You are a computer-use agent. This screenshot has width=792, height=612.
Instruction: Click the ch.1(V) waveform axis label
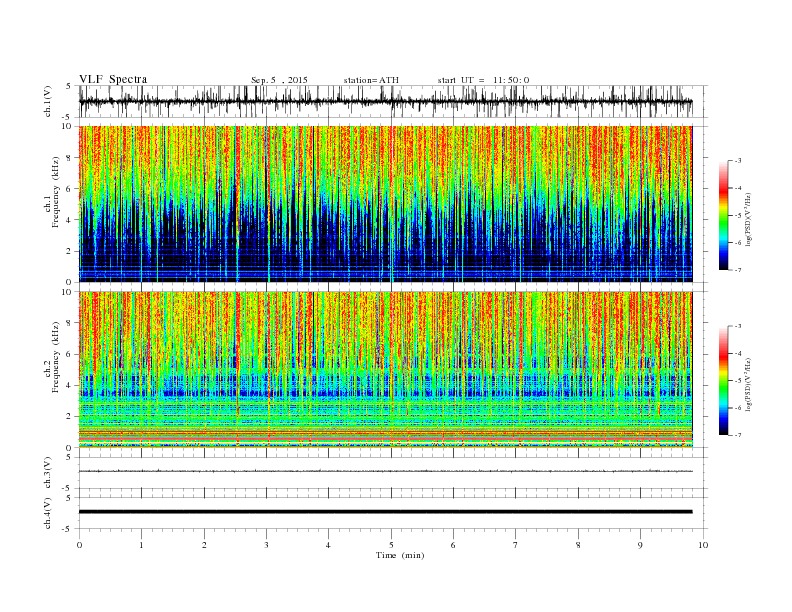(48, 101)
